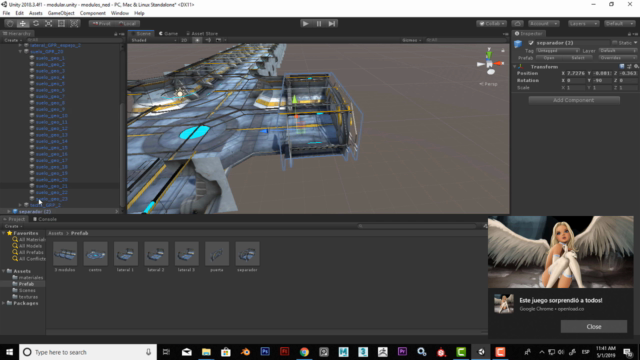Image resolution: width=640 pixels, height=360 pixels.
Task: Toggle Persp projection label
Action: [489, 84]
